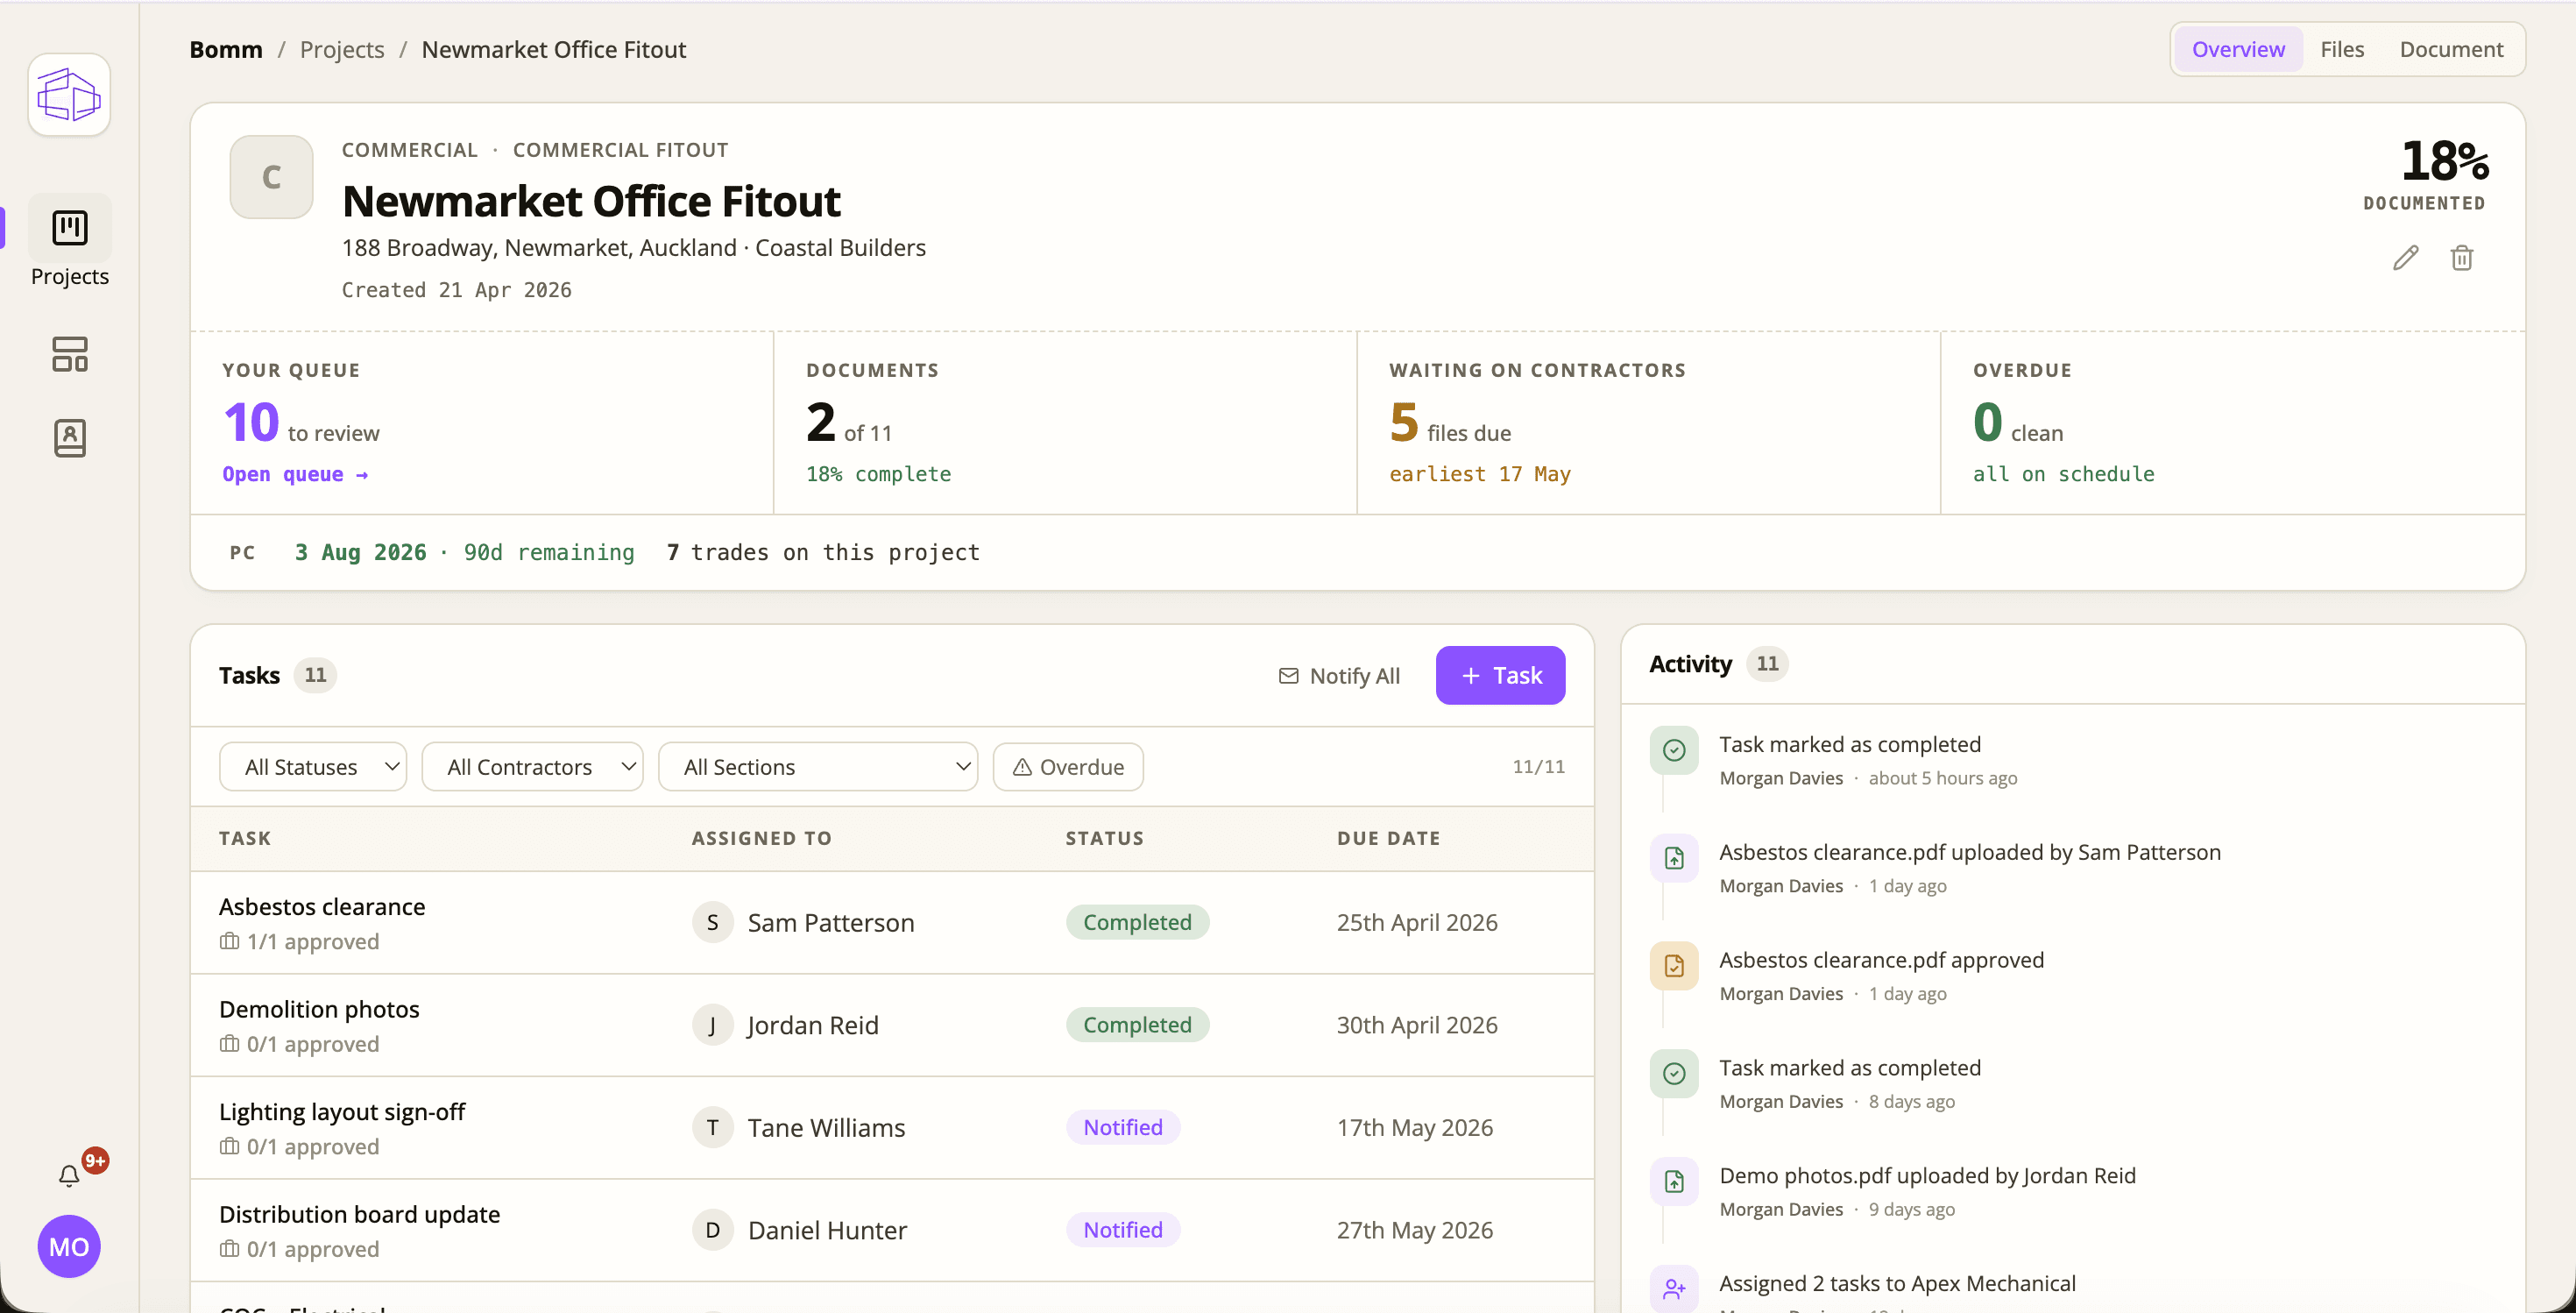The width and height of the screenshot is (2576, 1313).
Task: Click the 25th April 2026 due date
Action: (x=1417, y=922)
